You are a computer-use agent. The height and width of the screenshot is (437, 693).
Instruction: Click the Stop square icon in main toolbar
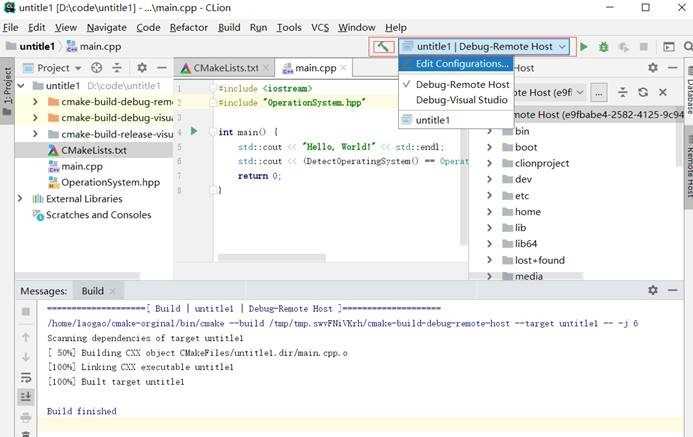click(644, 46)
